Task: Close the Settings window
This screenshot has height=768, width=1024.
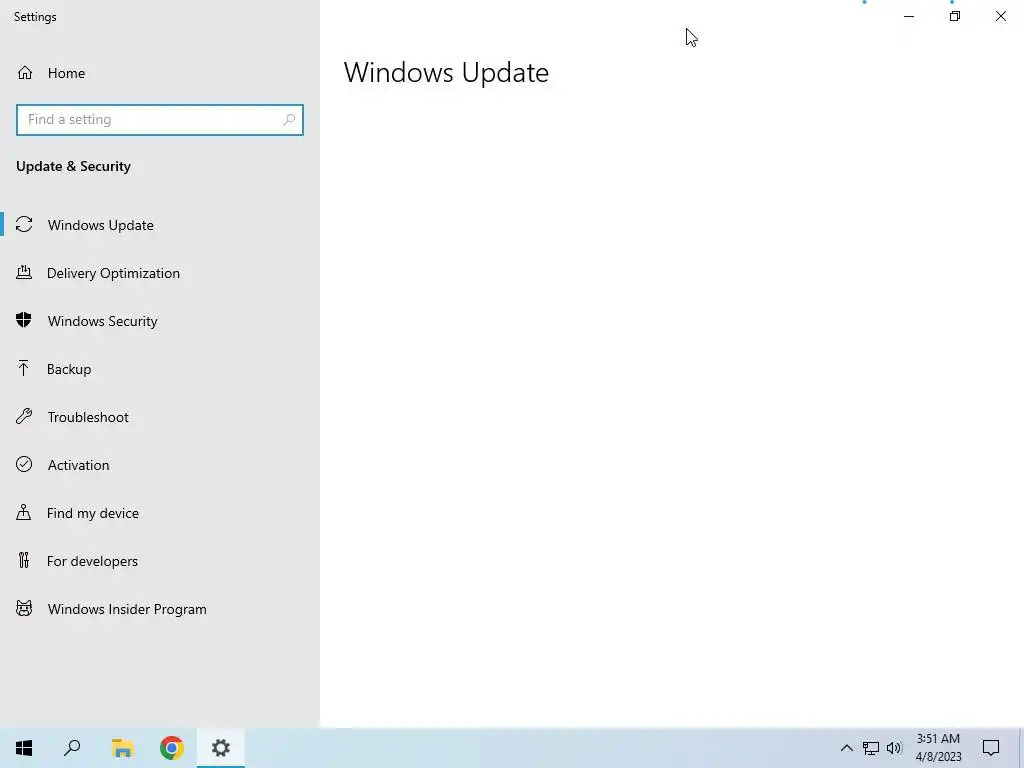Action: (x=1000, y=16)
